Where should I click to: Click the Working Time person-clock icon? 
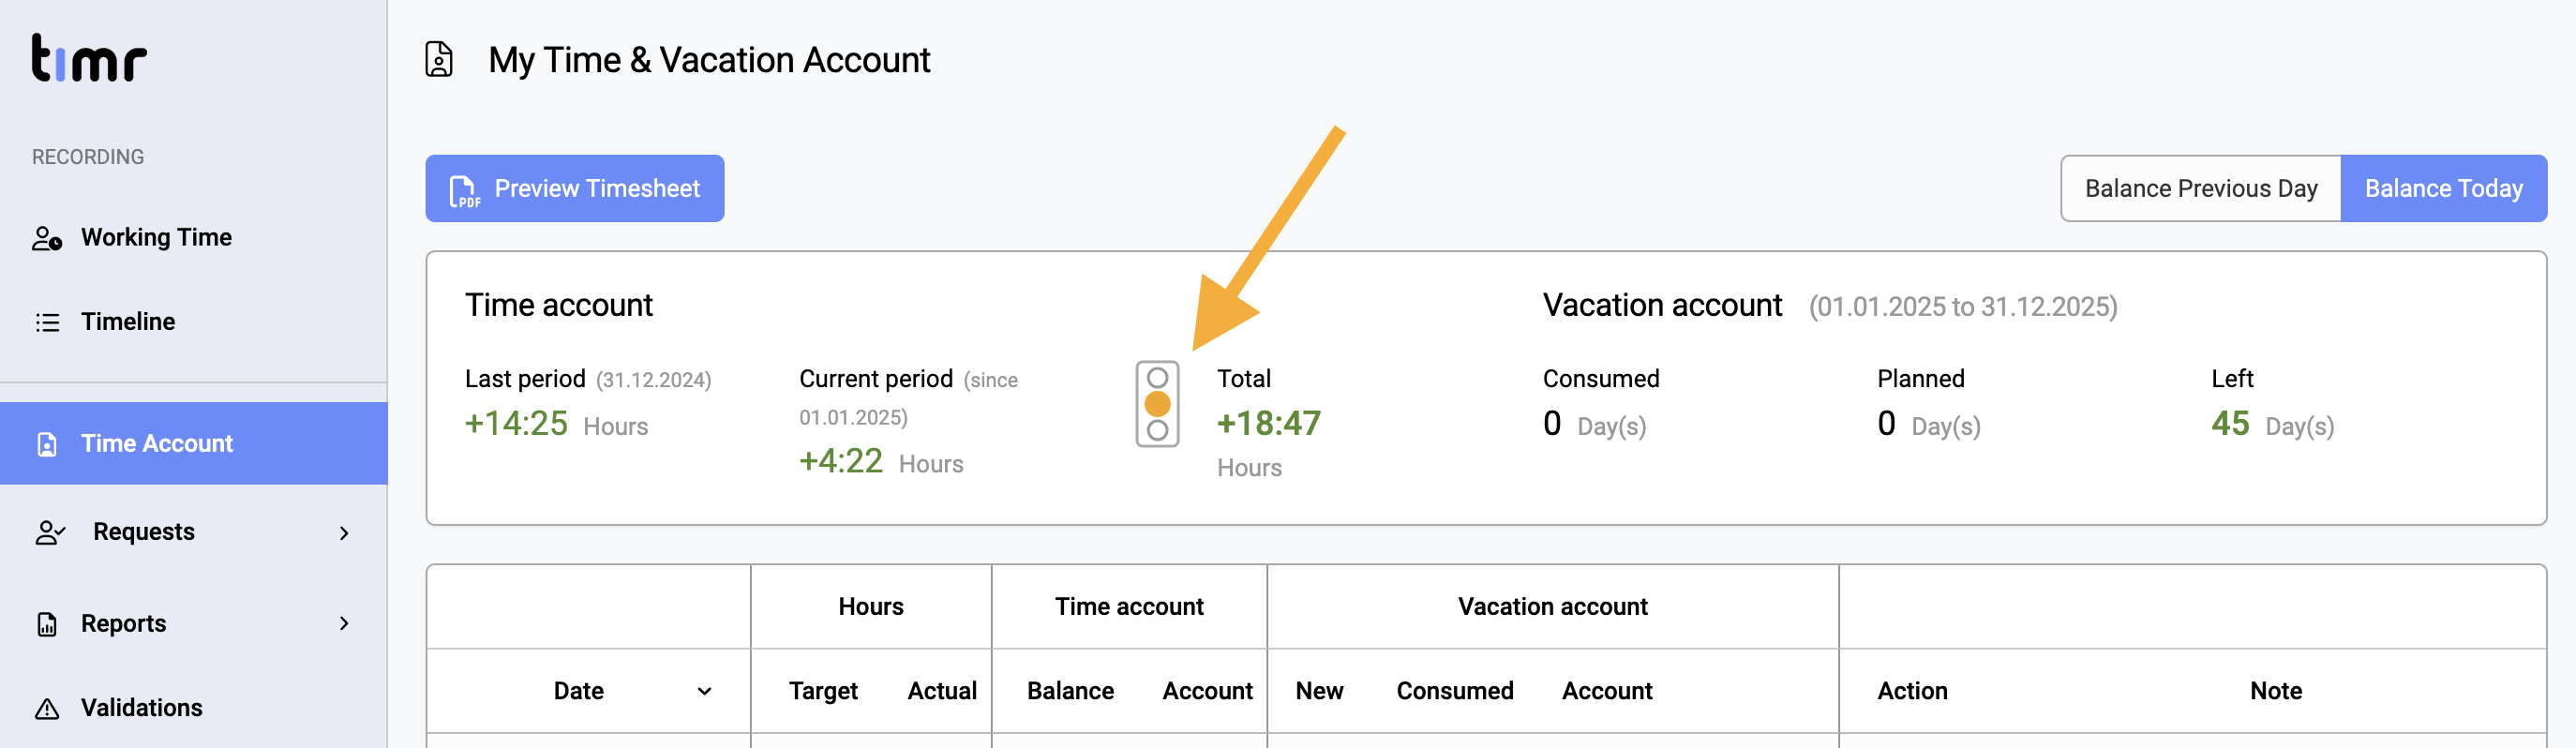[47, 238]
